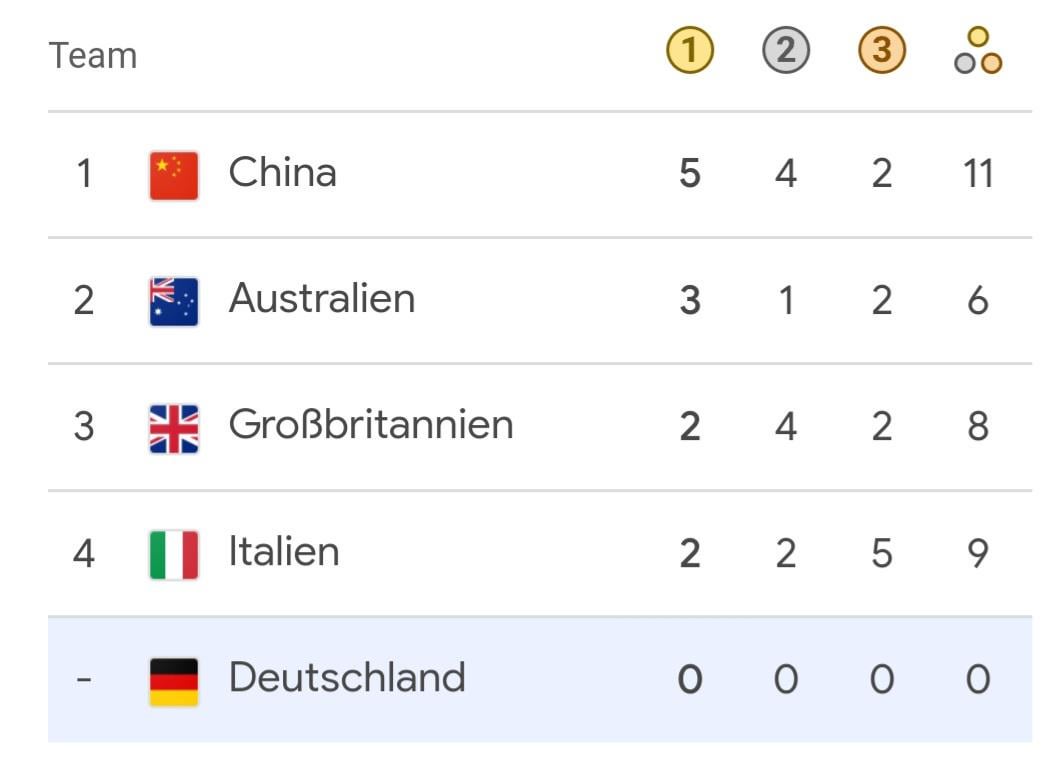Screen dimensions: 1051x776
Task: Click the gold medal header icon
Action: click(690, 50)
